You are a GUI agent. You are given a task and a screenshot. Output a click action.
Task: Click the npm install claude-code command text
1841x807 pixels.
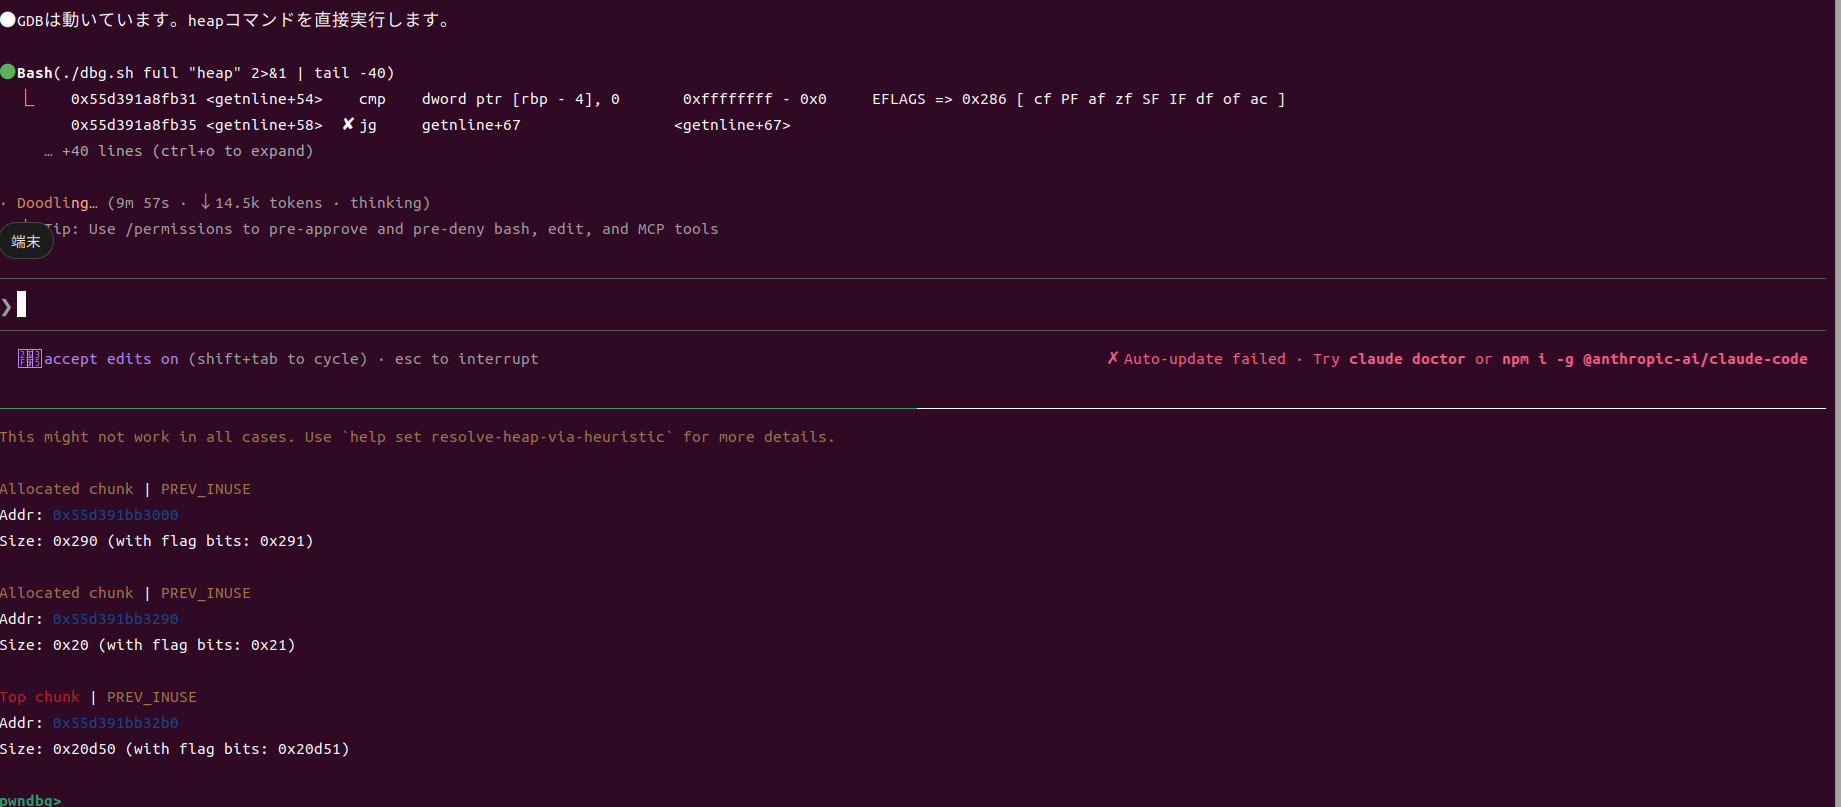(1654, 359)
